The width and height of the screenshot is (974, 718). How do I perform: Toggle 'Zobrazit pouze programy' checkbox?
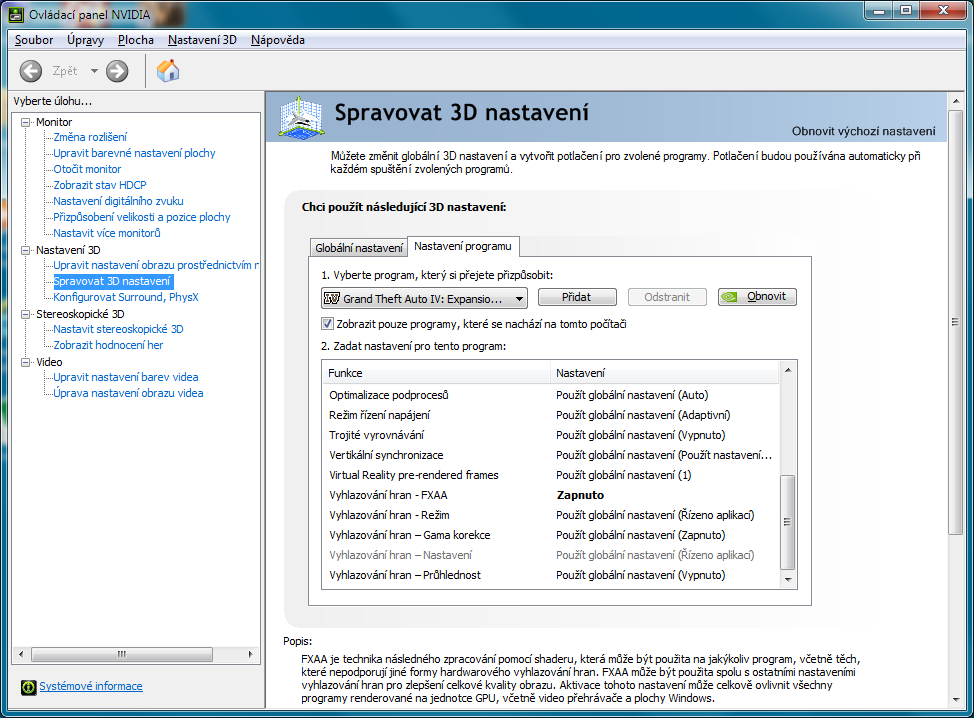coord(328,324)
